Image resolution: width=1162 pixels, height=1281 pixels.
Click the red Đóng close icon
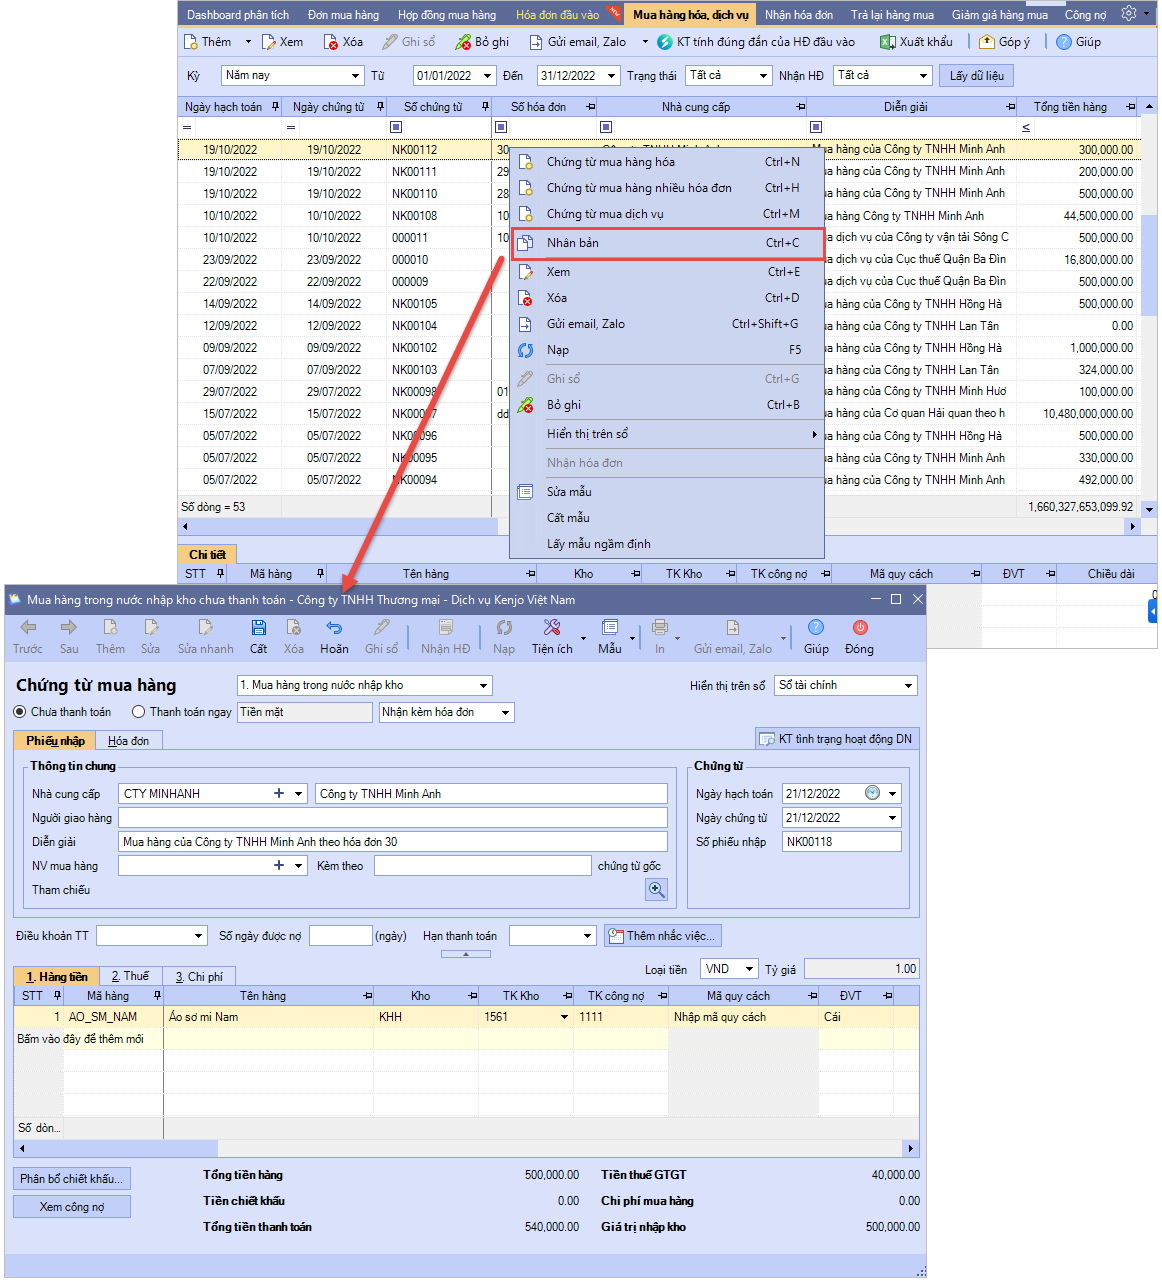click(x=859, y=628)
